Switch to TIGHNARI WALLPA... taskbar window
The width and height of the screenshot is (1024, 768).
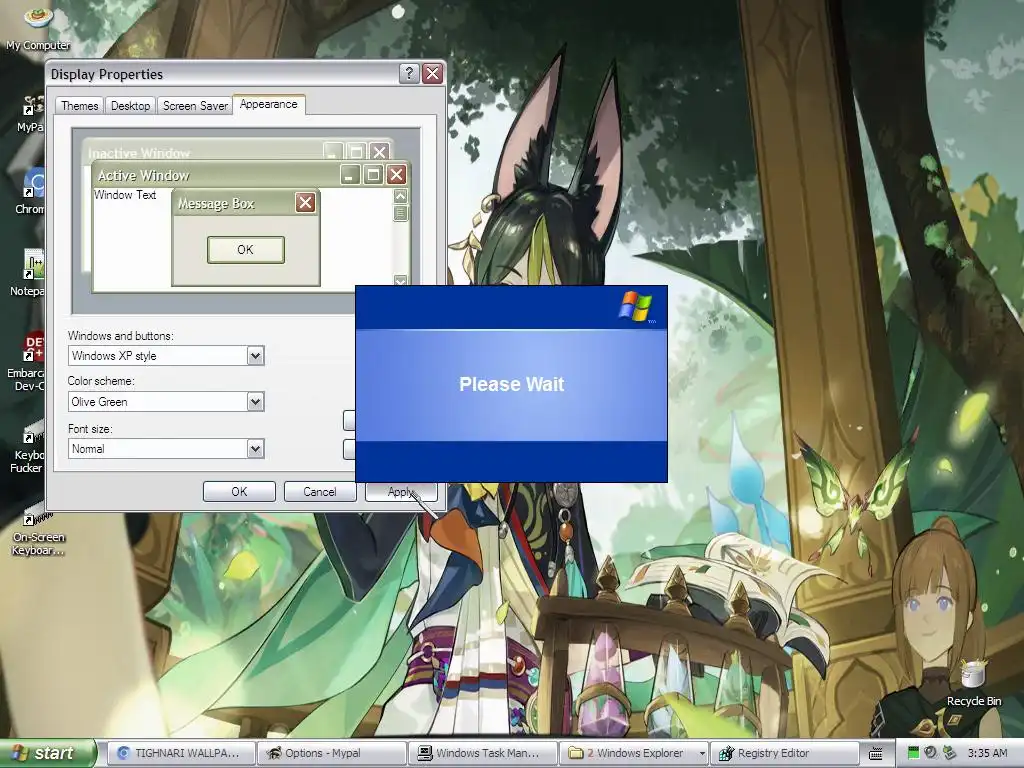180,753
